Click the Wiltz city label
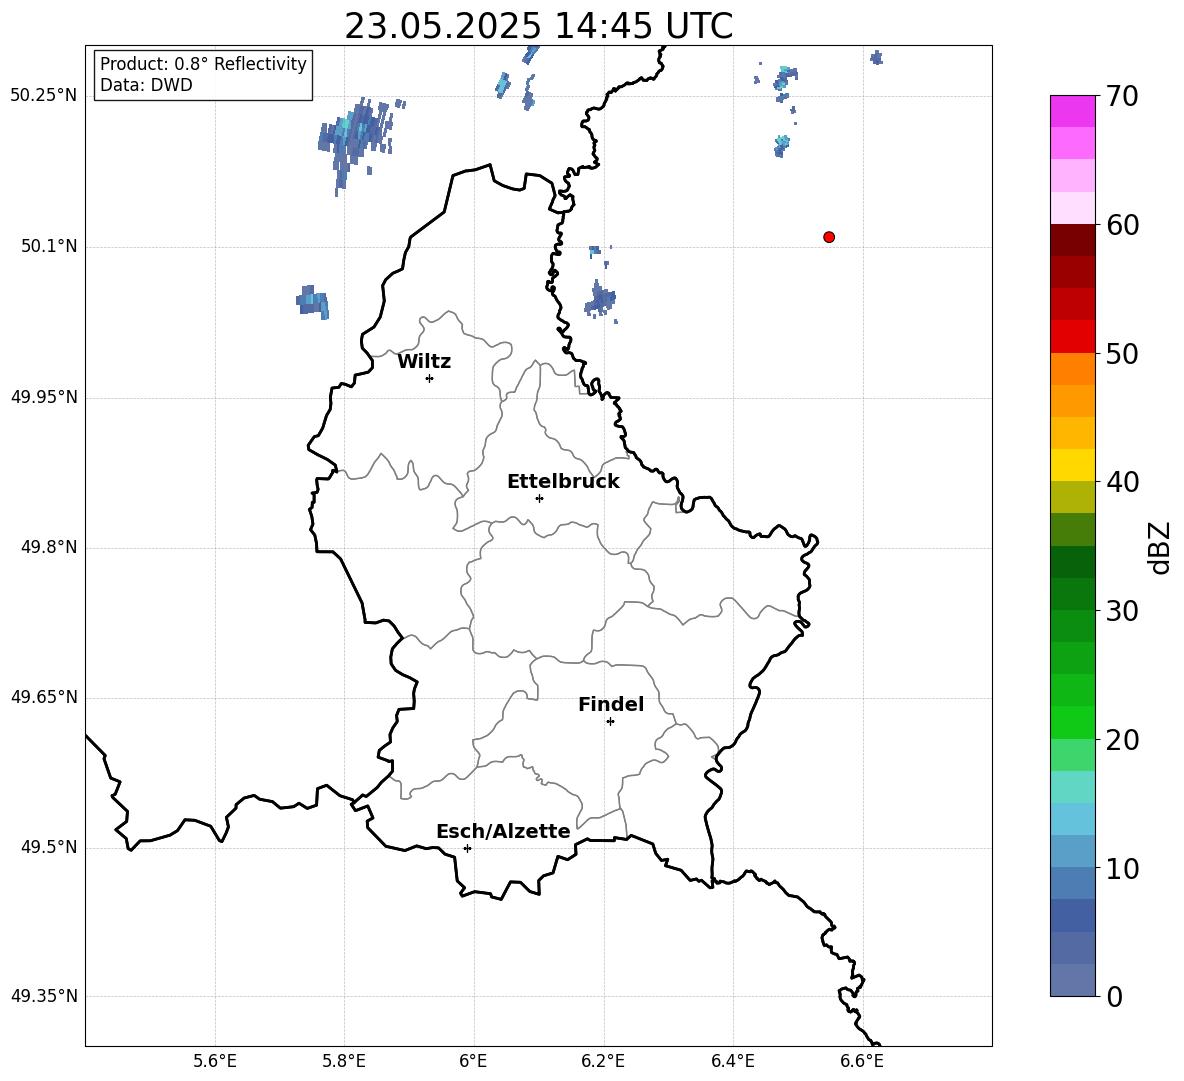 click(x=424, y=362)
